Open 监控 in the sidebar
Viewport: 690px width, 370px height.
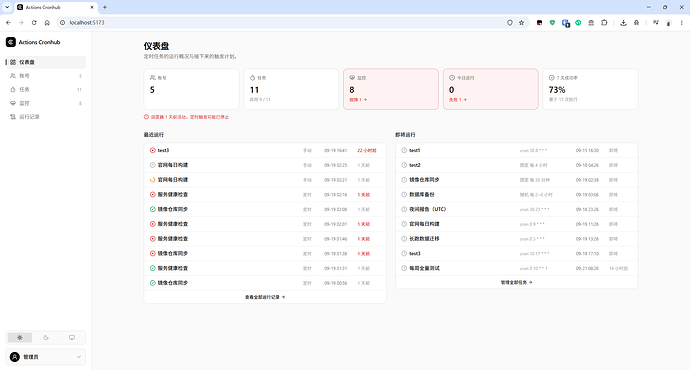click(45, 103)
